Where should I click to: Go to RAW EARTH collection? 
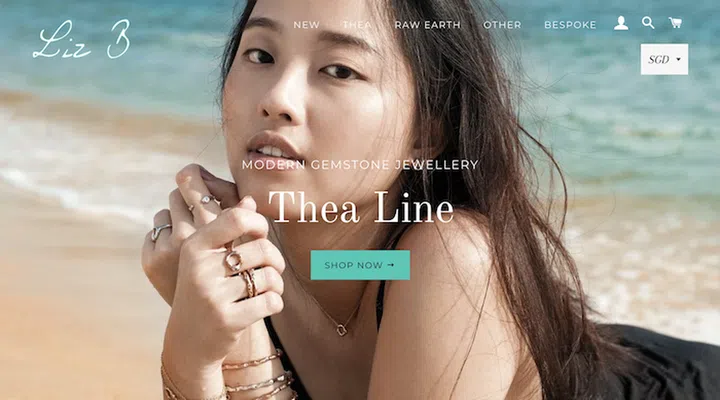coord(428,25)
